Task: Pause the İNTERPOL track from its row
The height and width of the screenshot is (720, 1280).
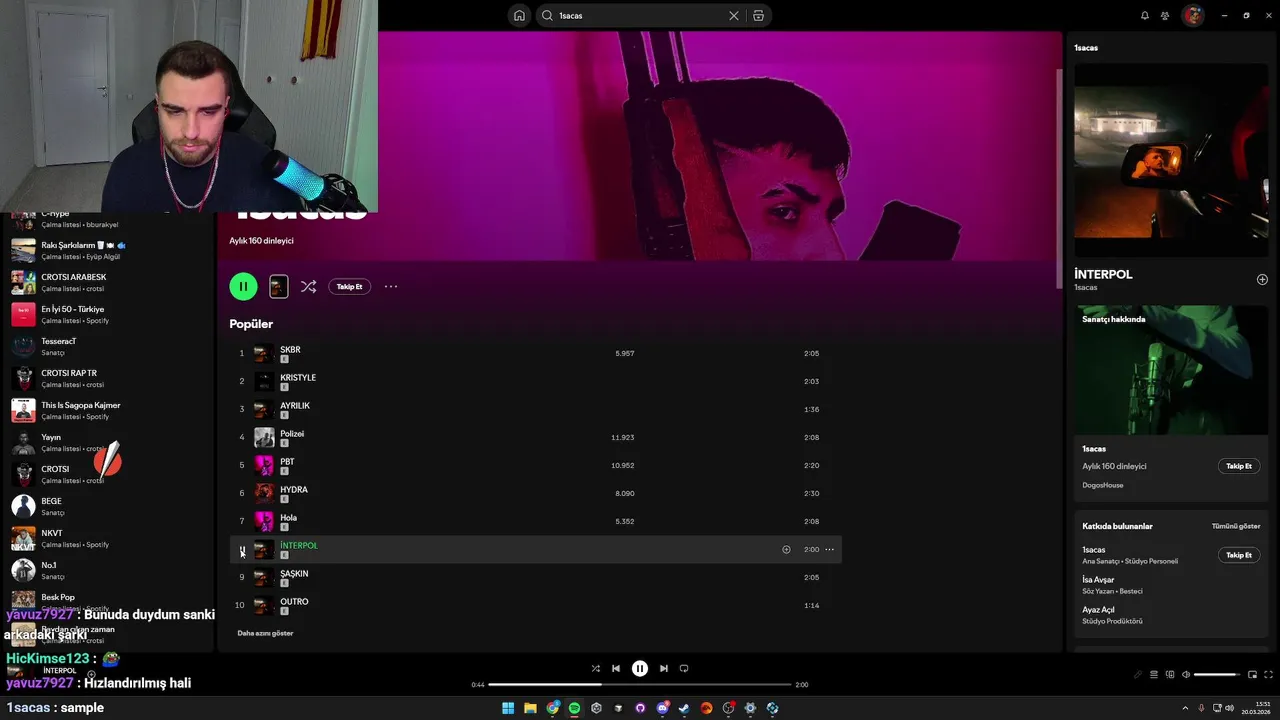Action: (x=241, y=549)
